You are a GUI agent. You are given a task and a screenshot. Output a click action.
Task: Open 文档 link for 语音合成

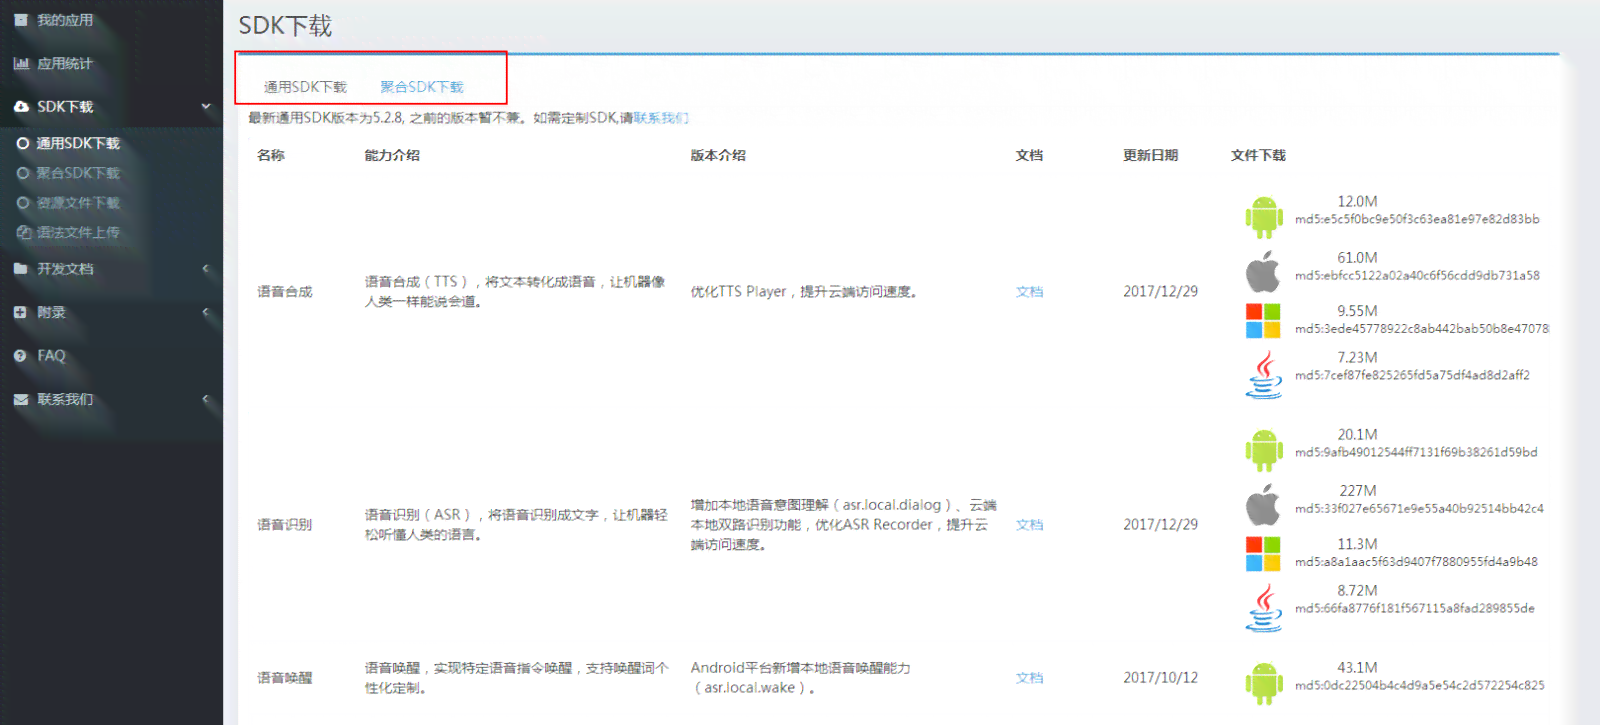coord(1029,292)
